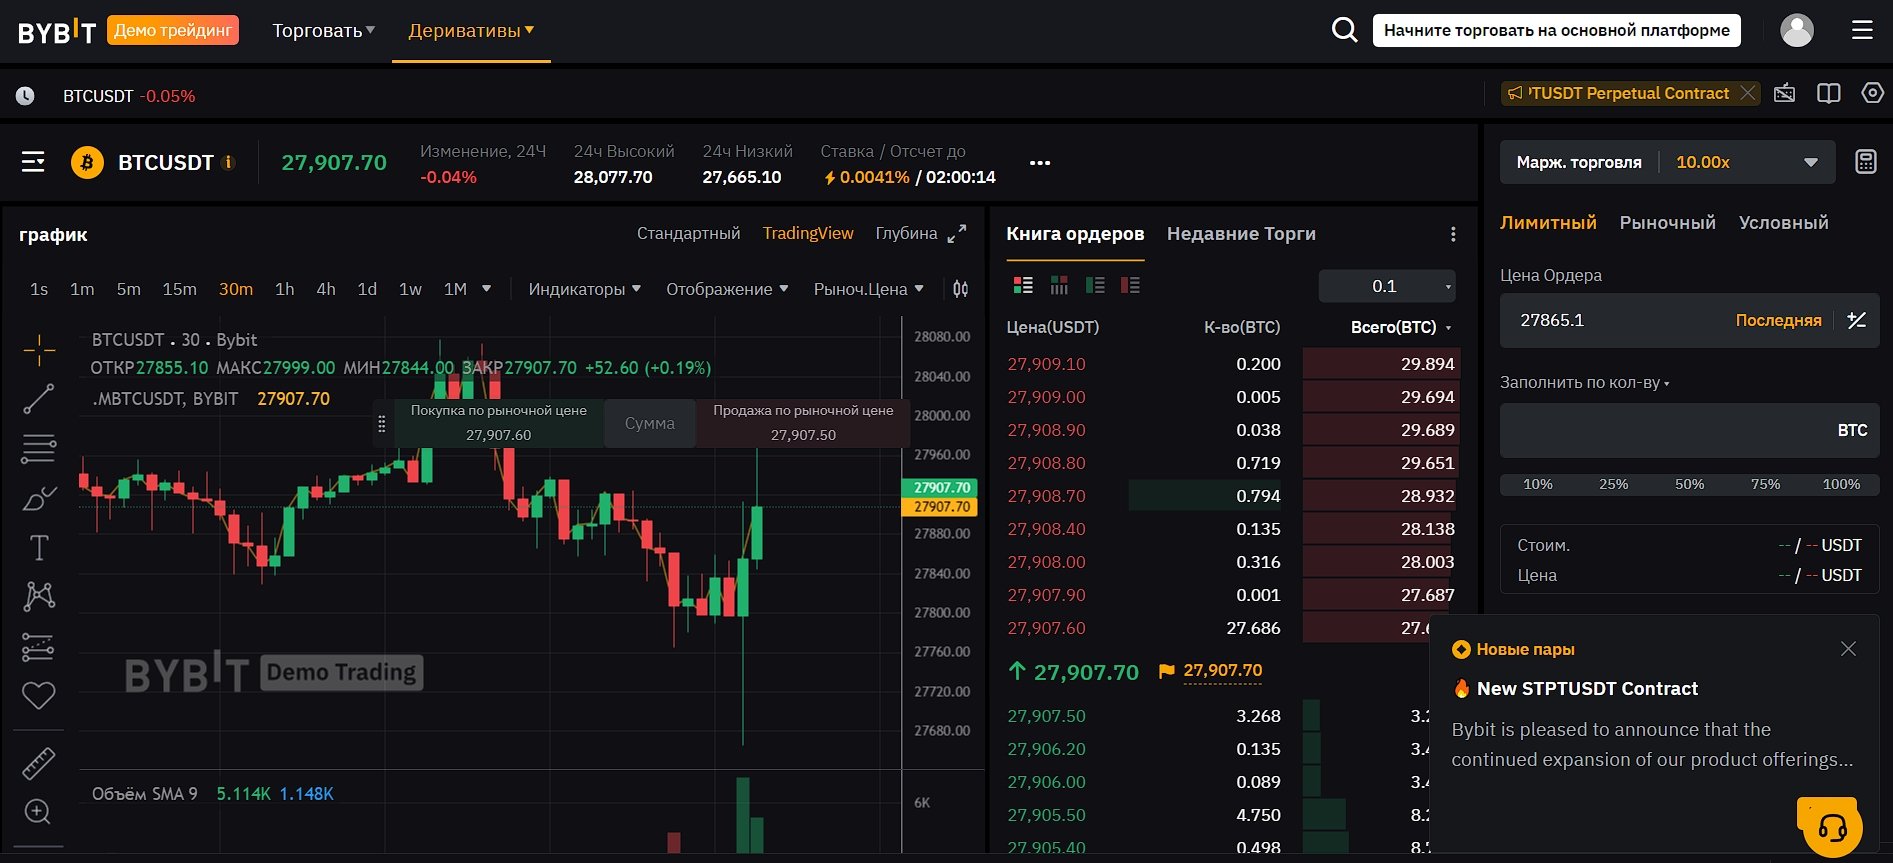Screen dimensions: 1893x863
Task: Select the Fibonacci lines tool
Action: (39, 448)
